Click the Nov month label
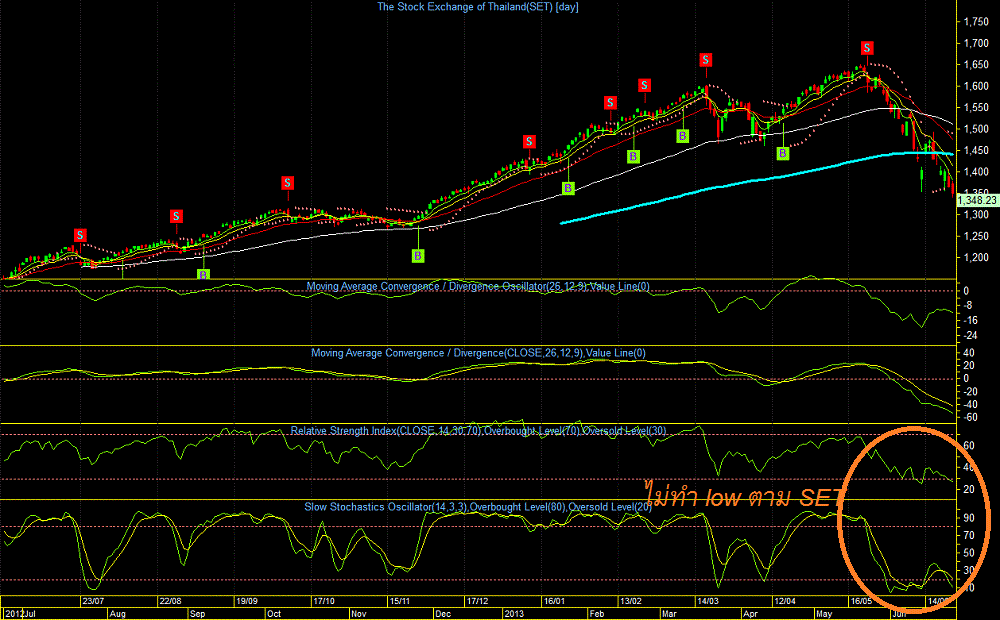Viewport: 1000px width, 620px height. click(358, 614)
